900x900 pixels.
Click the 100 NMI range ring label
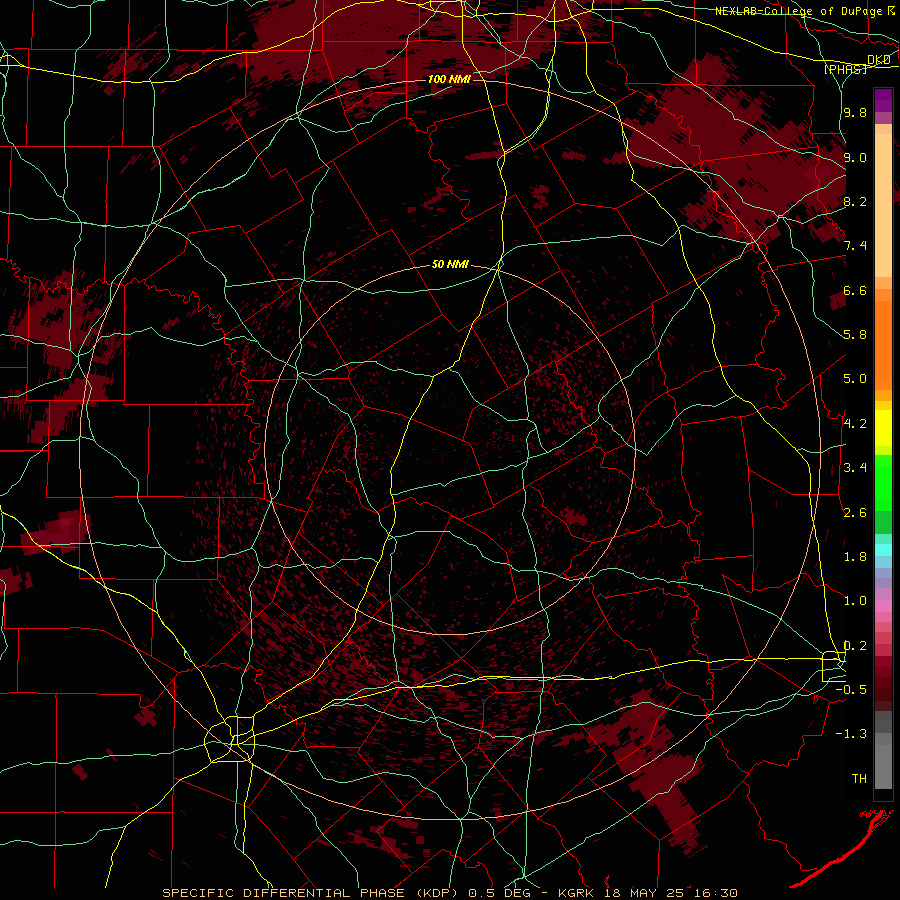coord(449,79)
